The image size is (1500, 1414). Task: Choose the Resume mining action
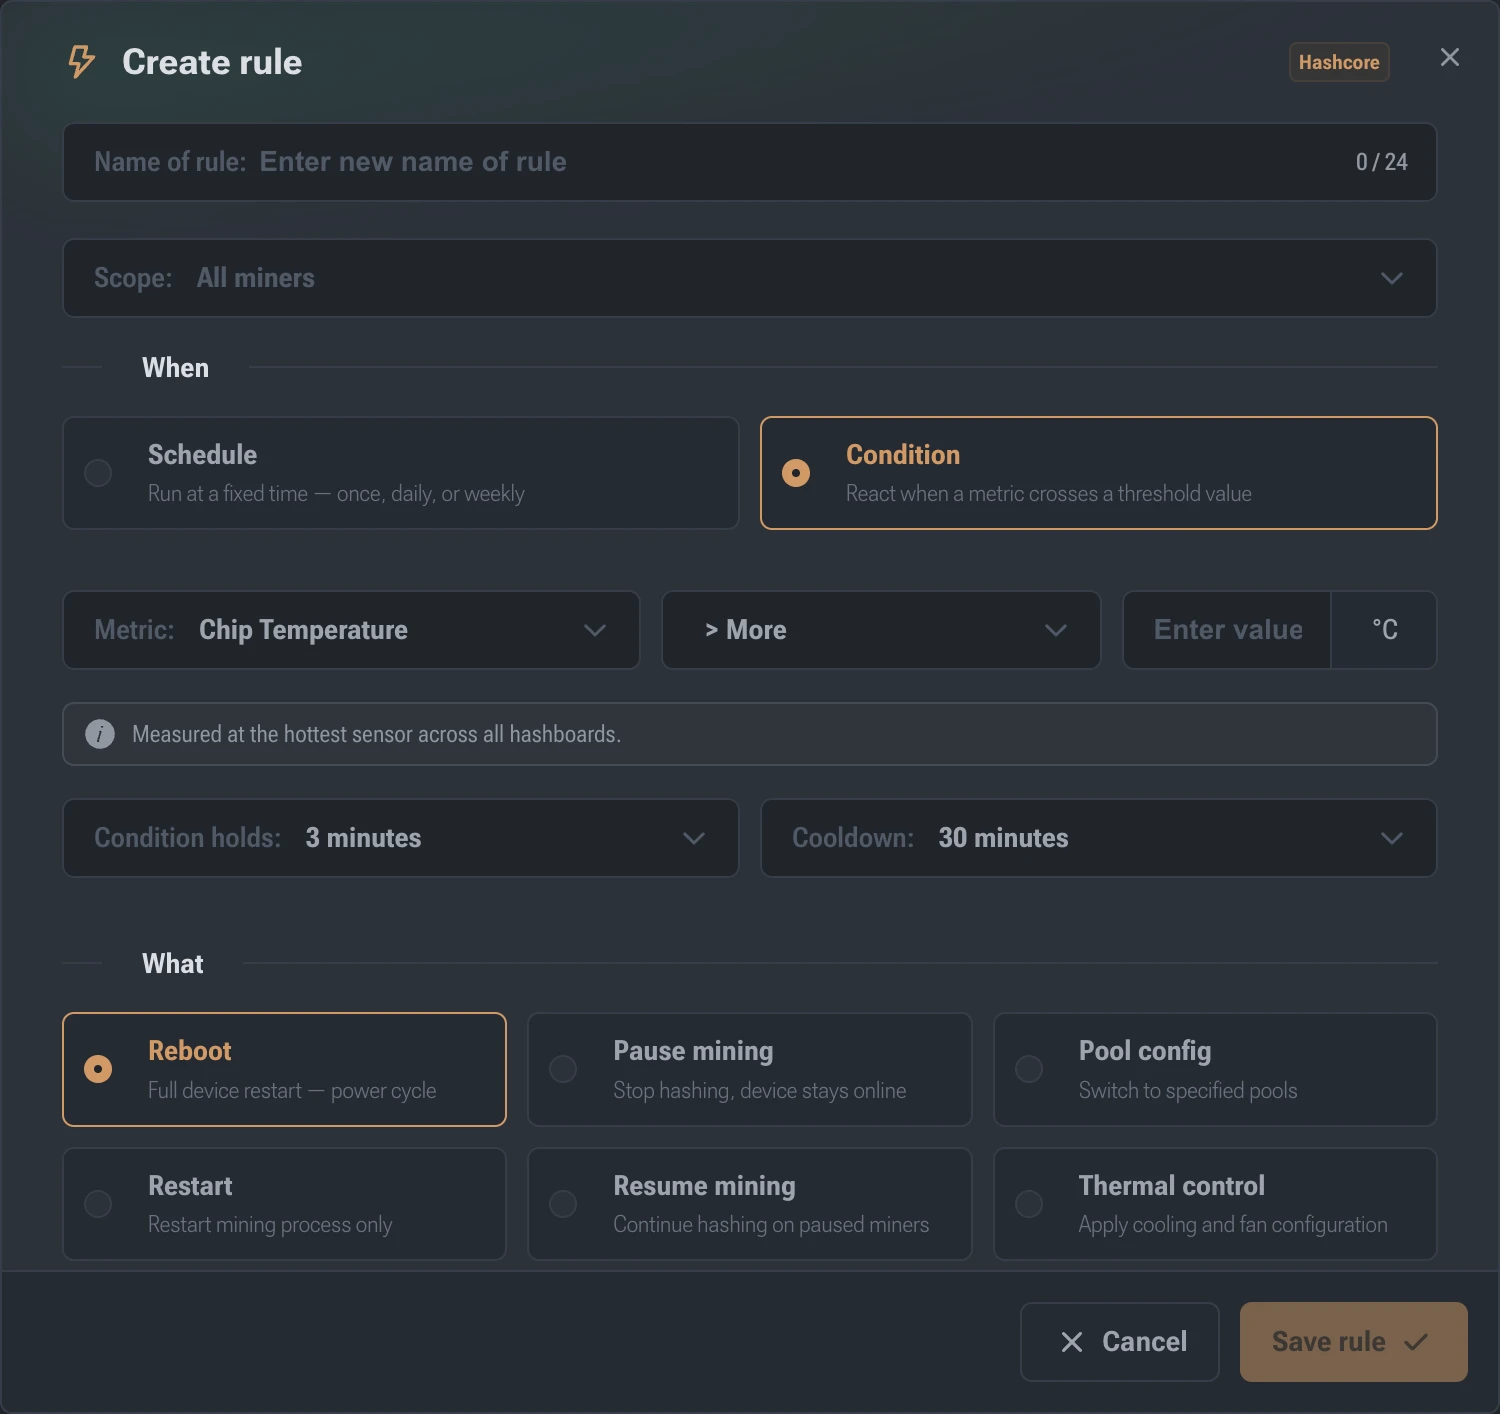(x=750, y=1204)
